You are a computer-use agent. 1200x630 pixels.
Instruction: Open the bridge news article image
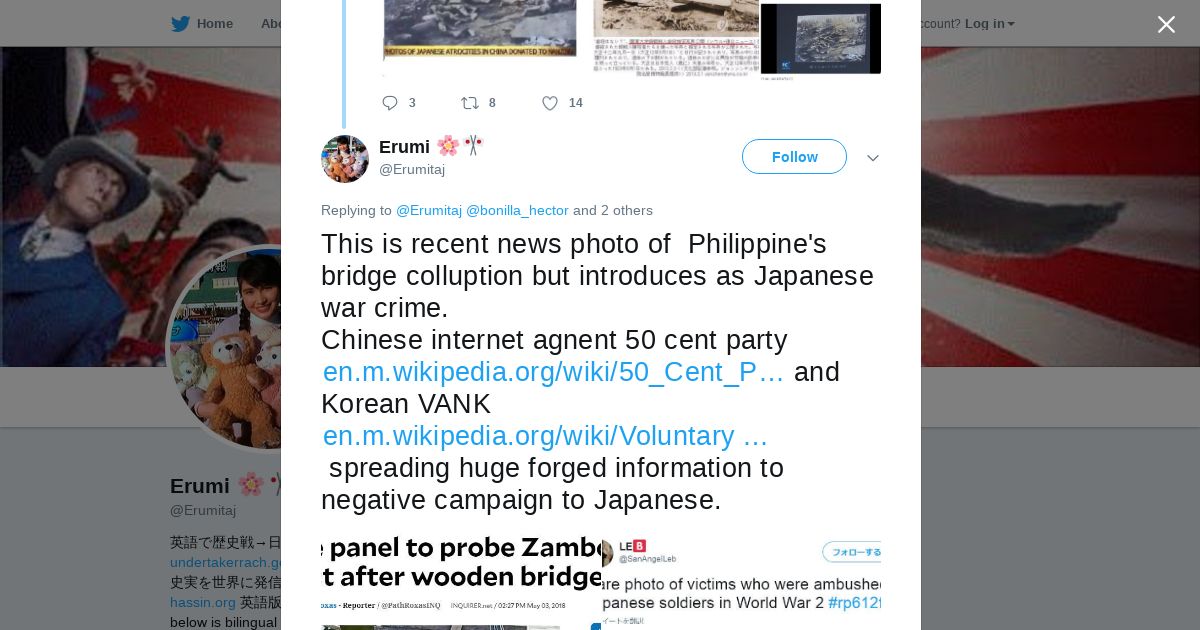461,583
